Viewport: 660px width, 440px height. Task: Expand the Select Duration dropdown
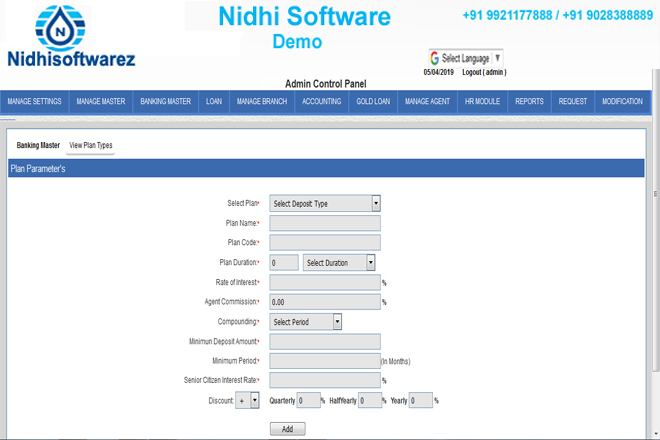coord(339,263)
